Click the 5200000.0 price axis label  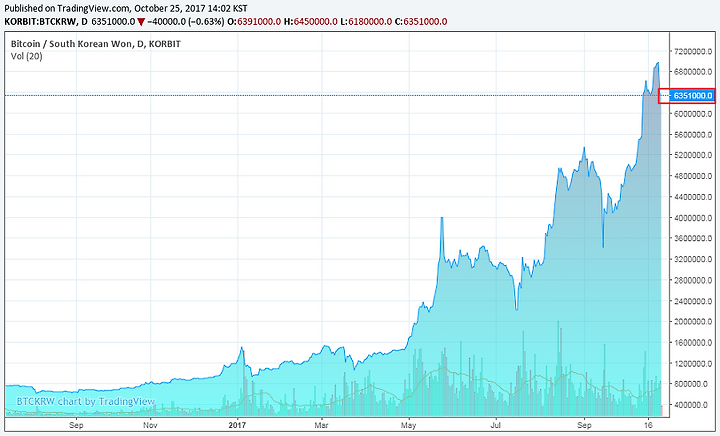pyautogui.click(x=693, y=155)
